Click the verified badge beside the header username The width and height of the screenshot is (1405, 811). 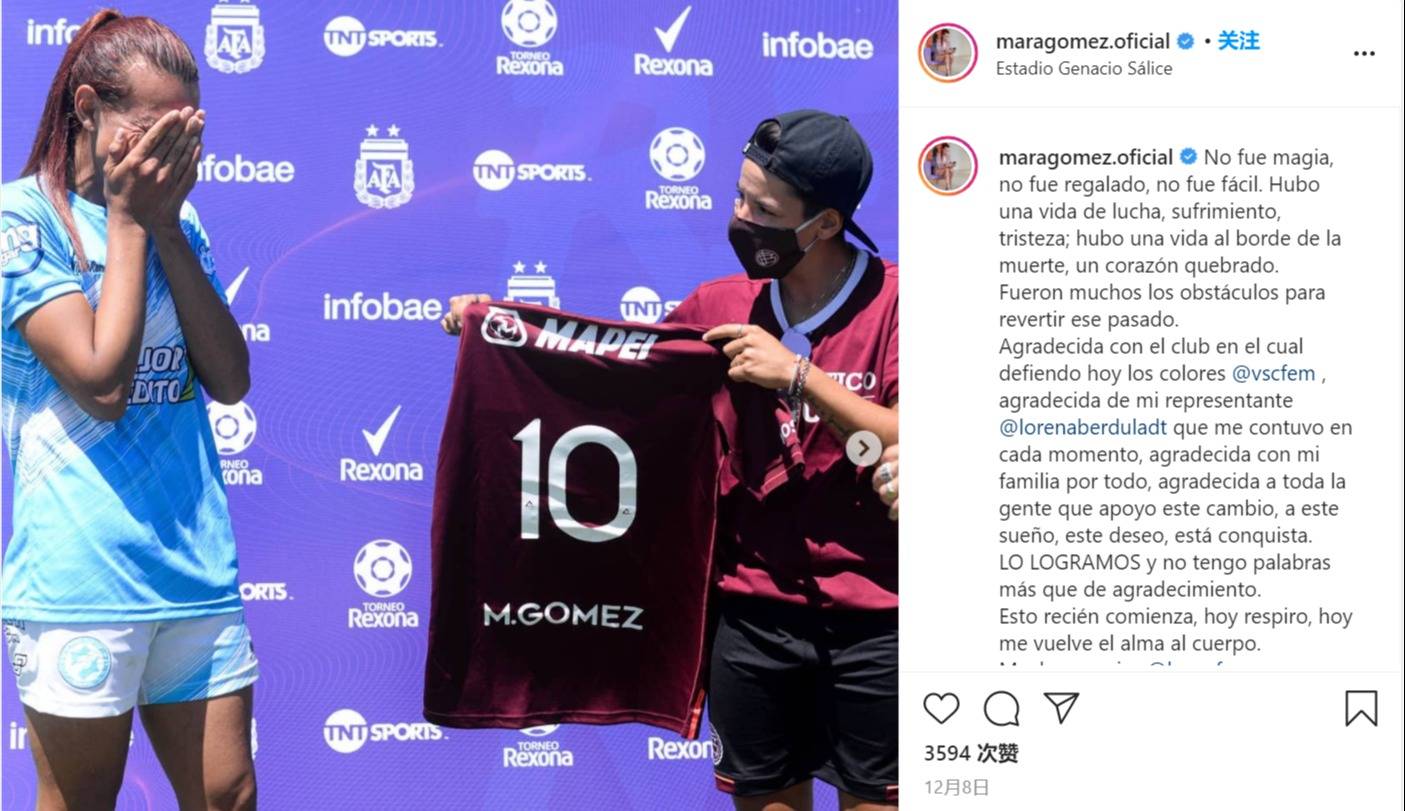tap(1186, 41)
